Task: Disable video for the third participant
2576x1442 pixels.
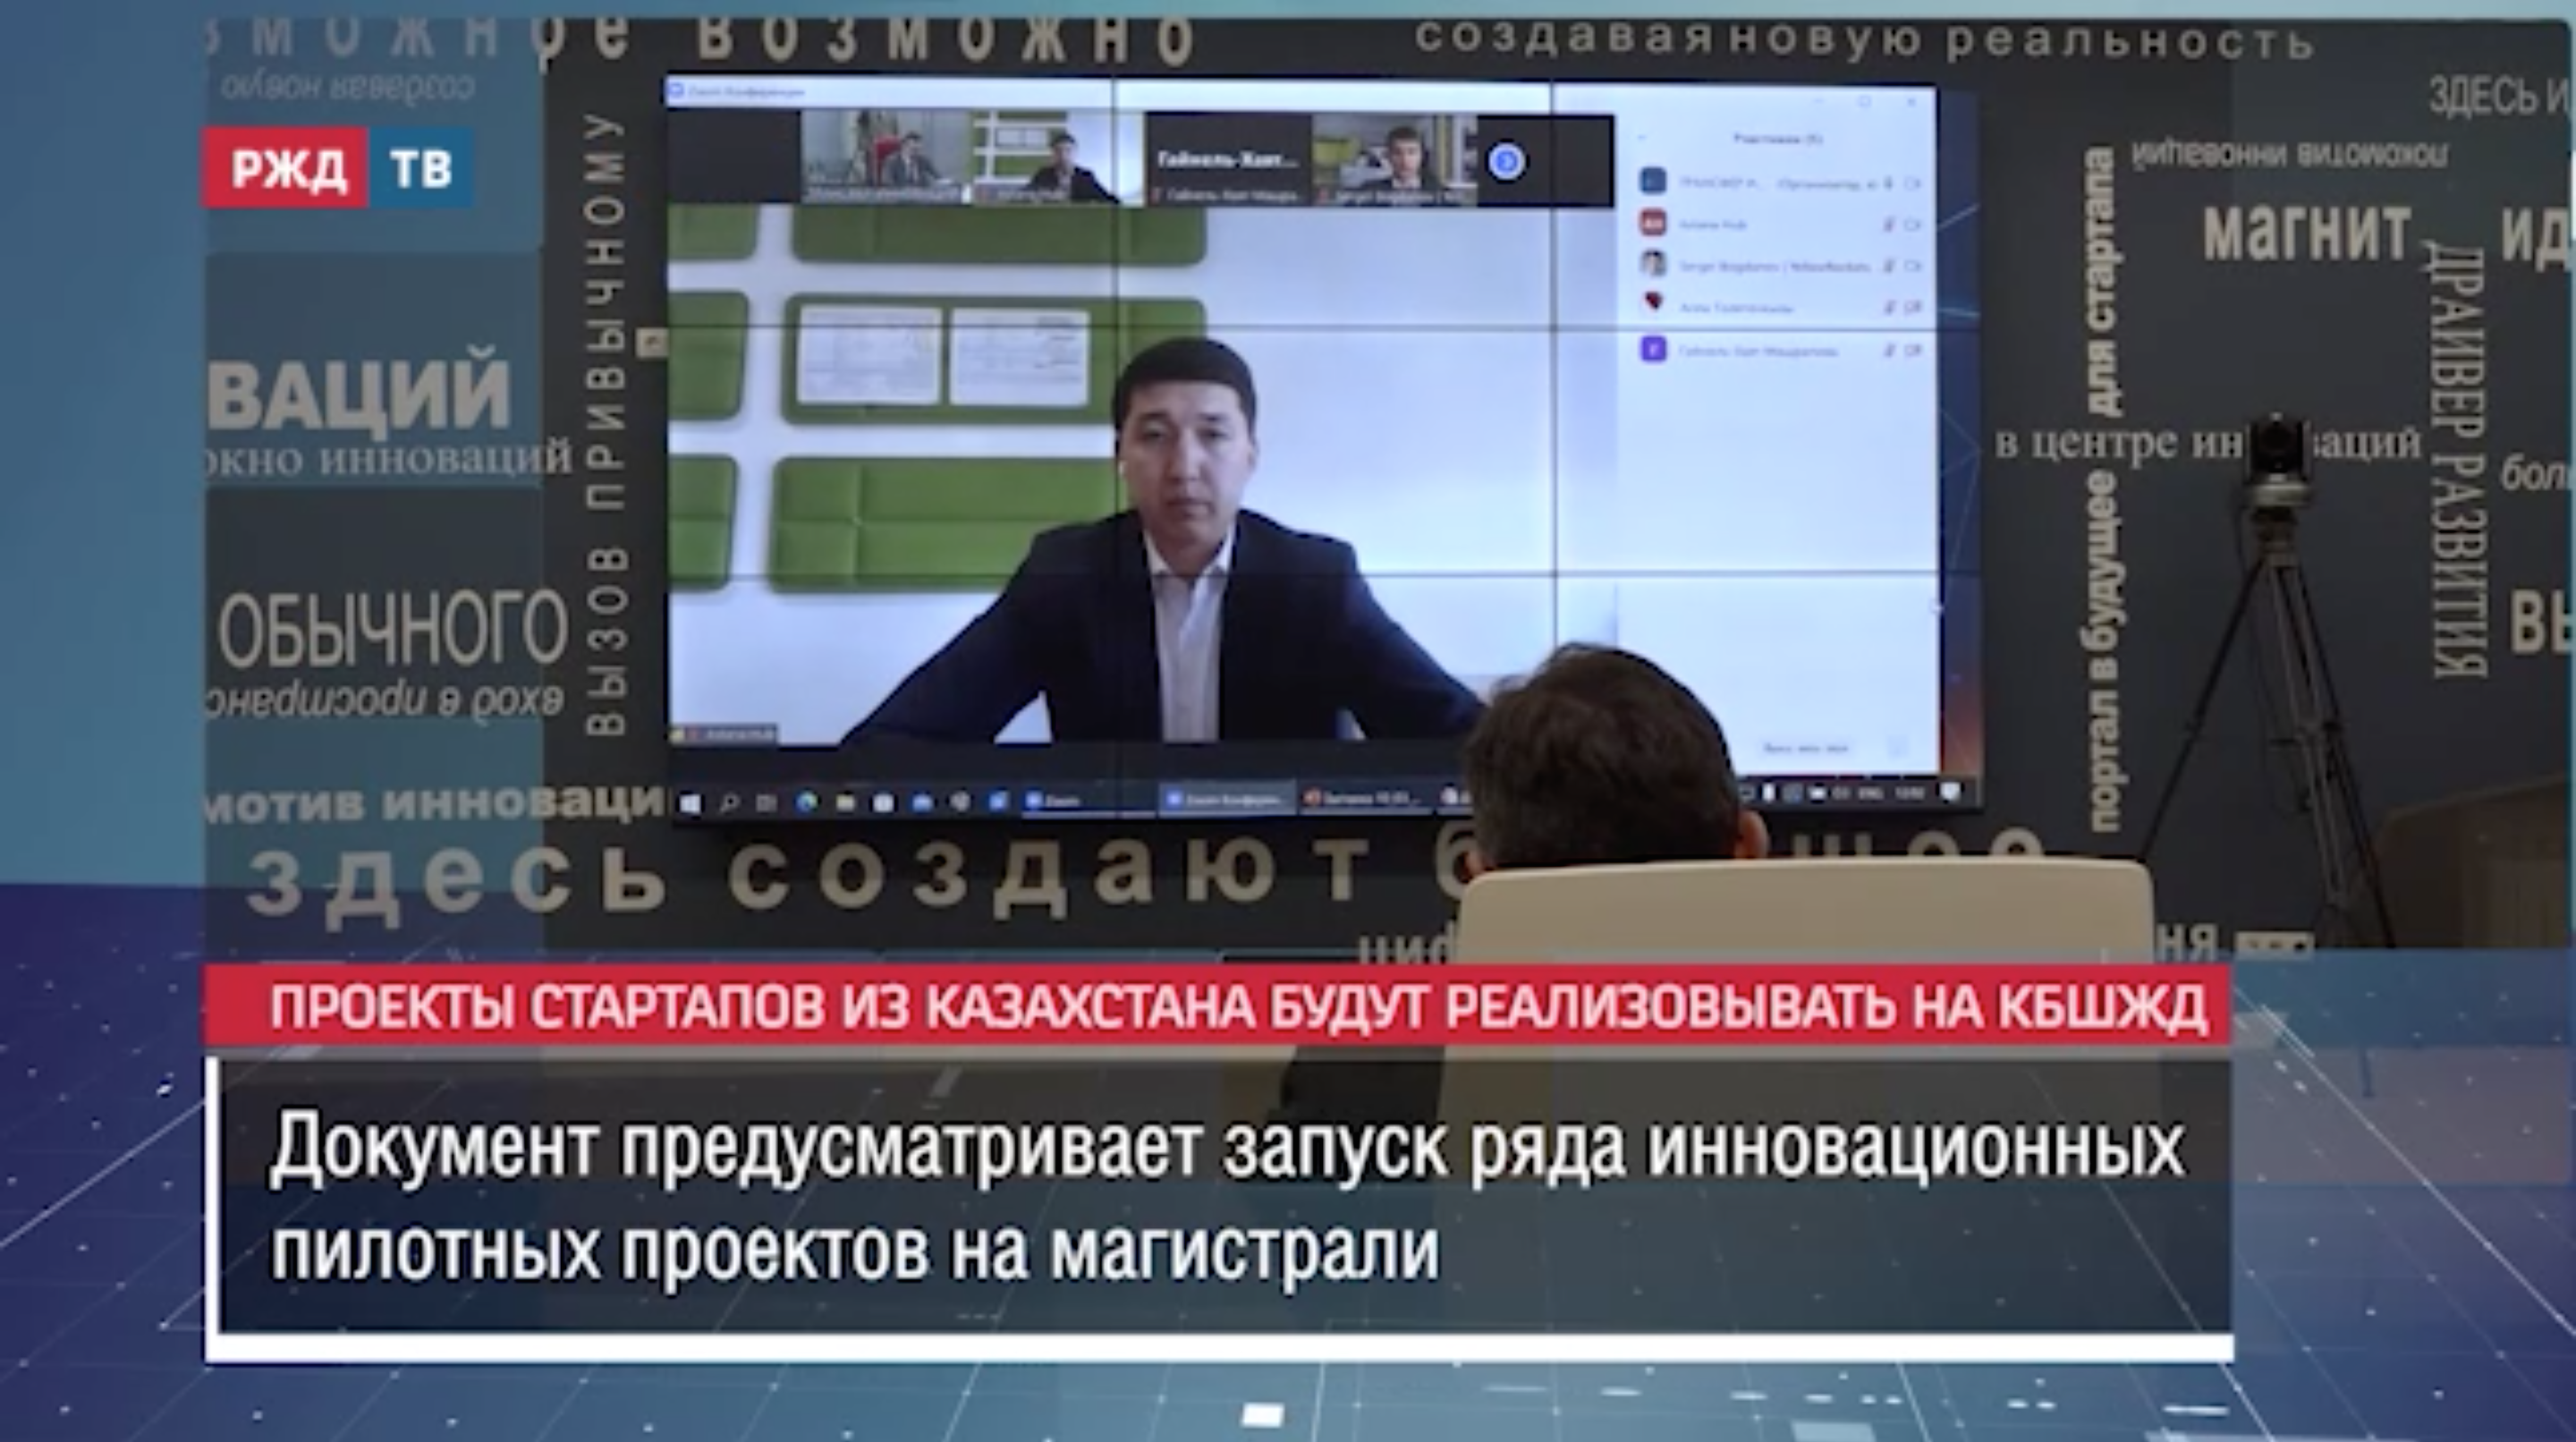Action: tap(1913, 266)
